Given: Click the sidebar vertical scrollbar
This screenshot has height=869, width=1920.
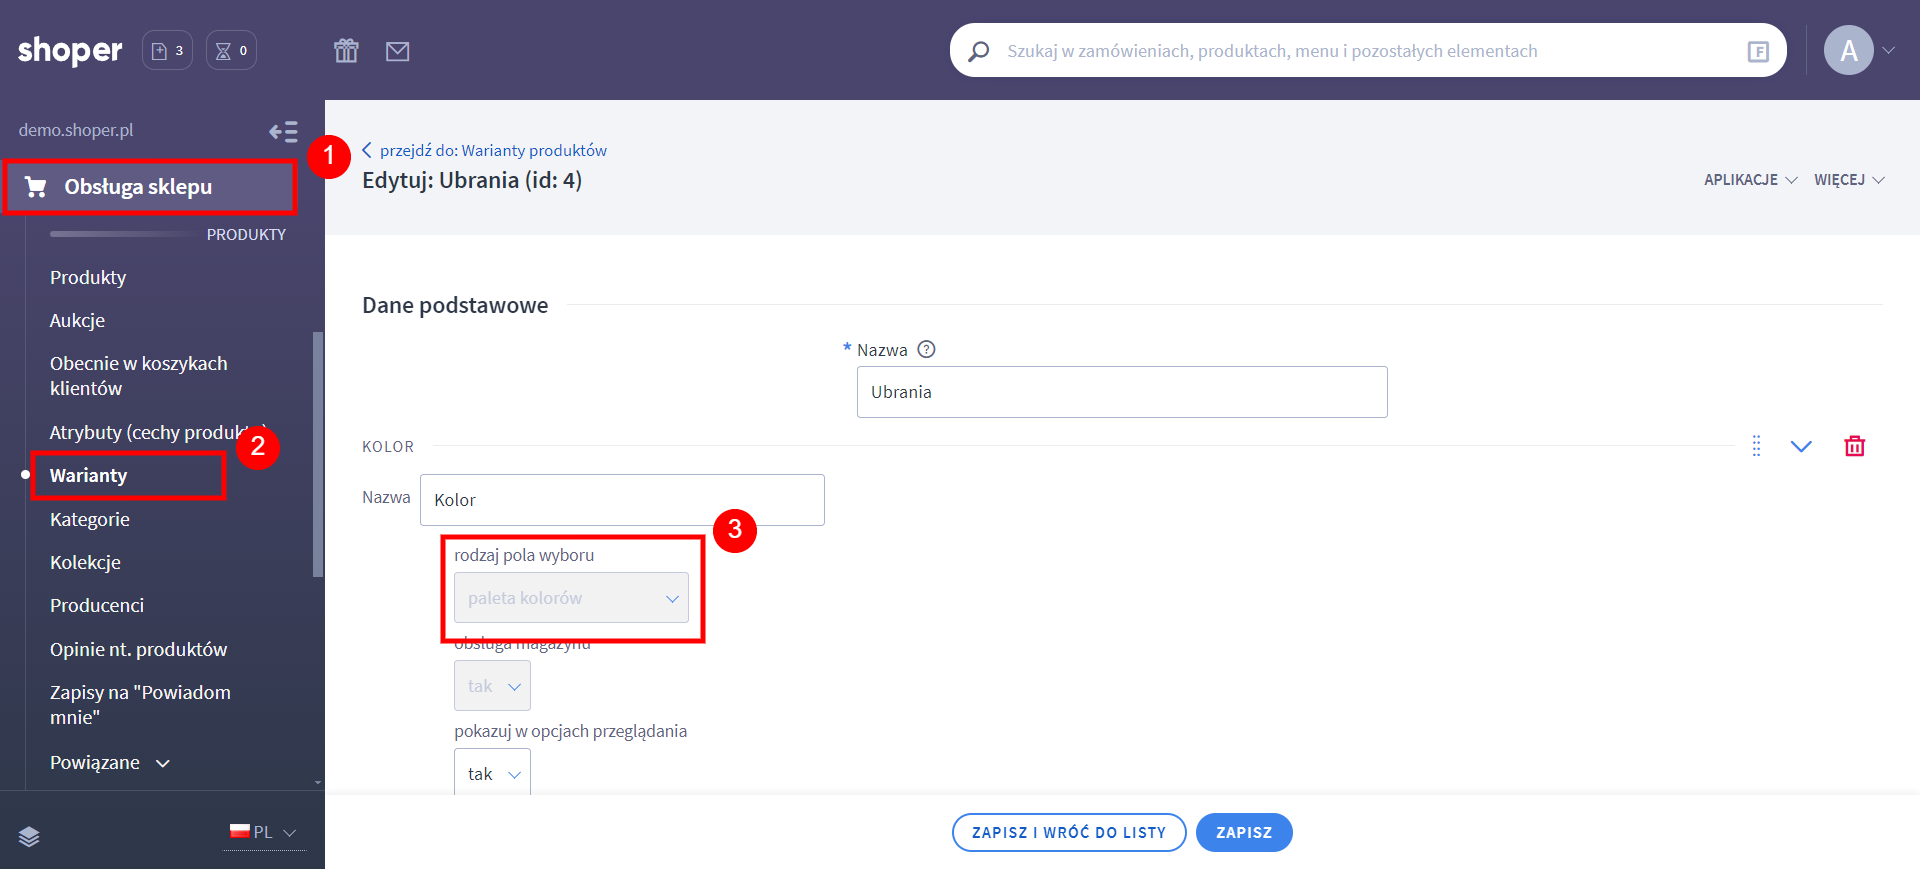Looking at the screenshot, I should [318, 455].
